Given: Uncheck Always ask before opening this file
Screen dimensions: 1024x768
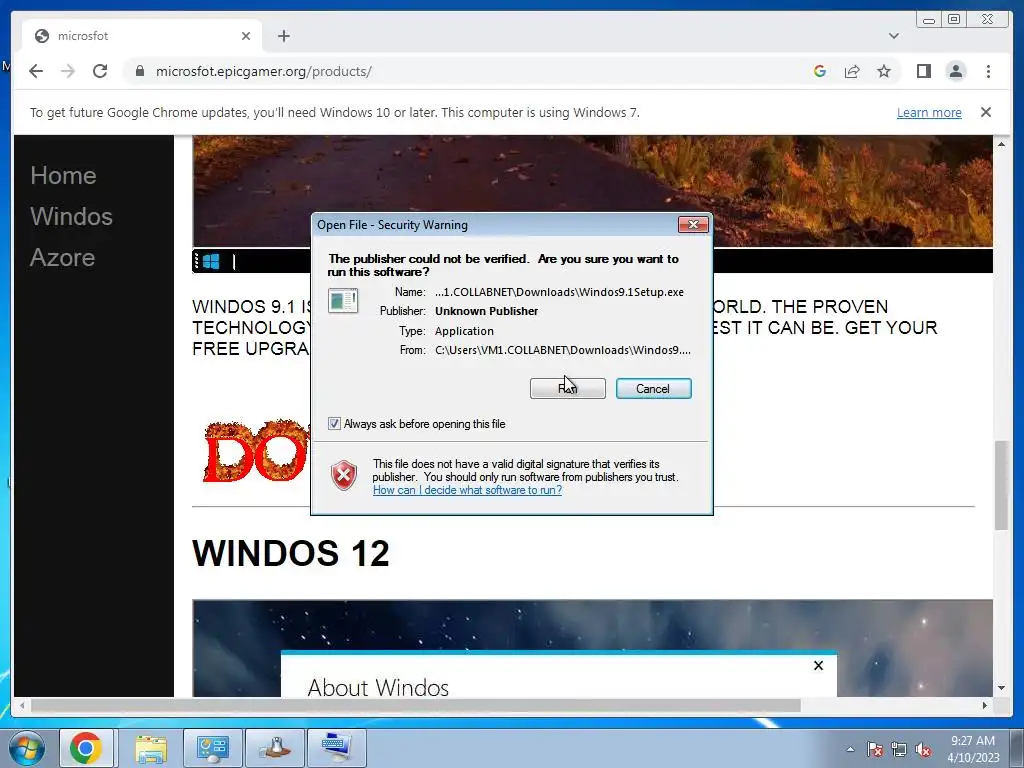Looking at the screenshot, I should 334,424.
